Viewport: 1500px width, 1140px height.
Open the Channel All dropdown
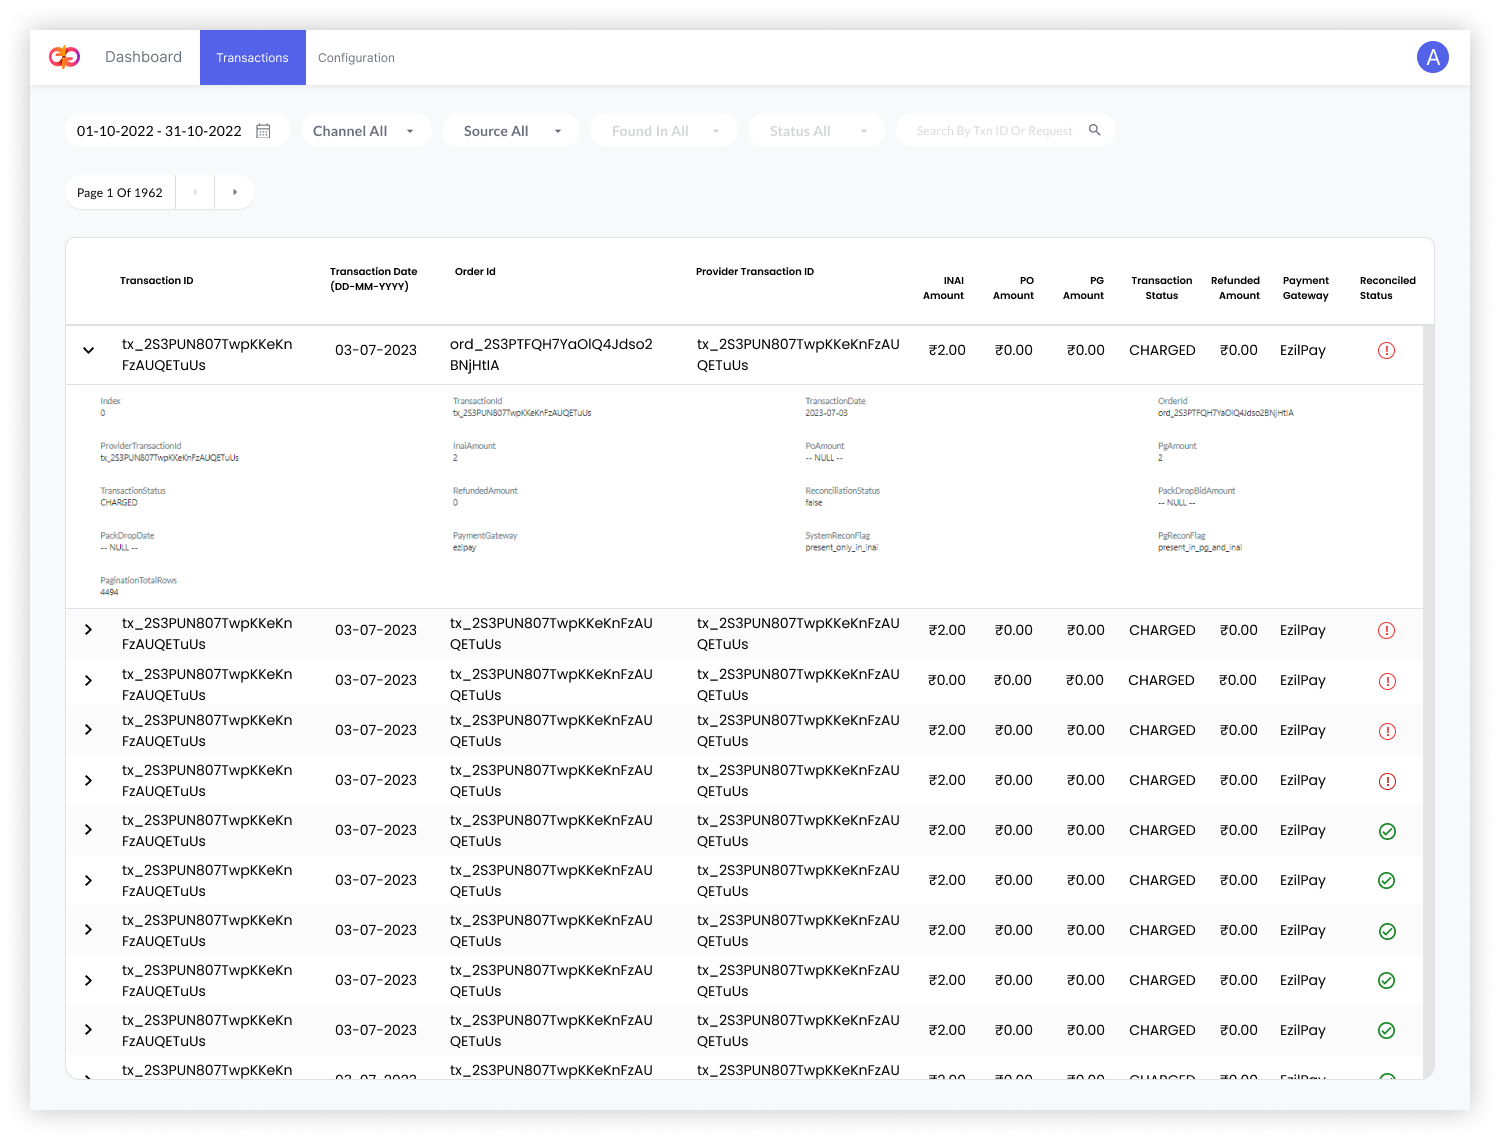(x=366, y=131)
